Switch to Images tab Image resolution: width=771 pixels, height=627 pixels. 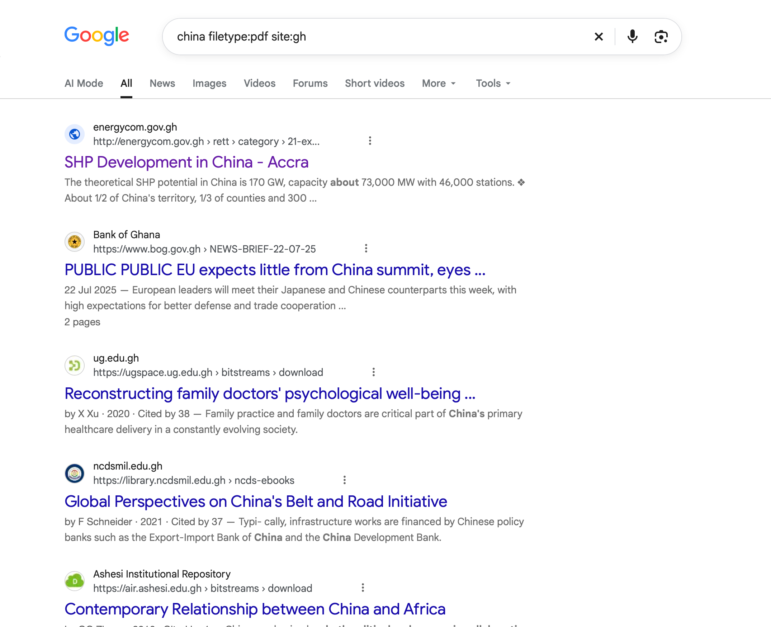pyautogui.click(x=209, y=83)
